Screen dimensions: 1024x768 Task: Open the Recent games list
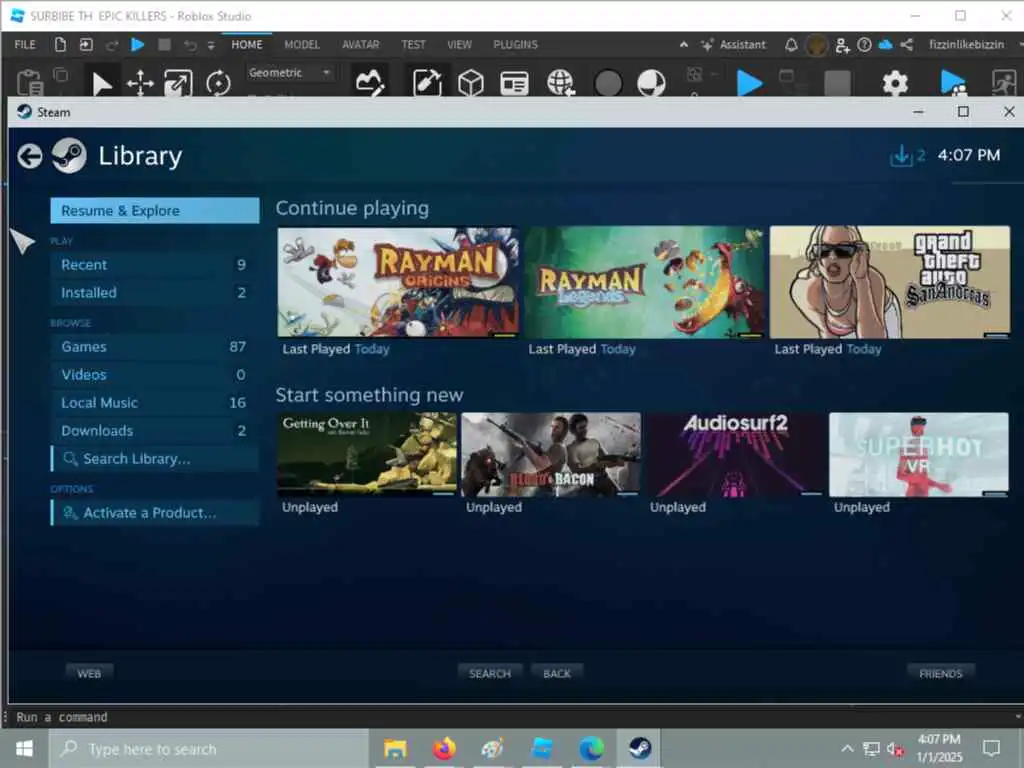pos(155,264)
